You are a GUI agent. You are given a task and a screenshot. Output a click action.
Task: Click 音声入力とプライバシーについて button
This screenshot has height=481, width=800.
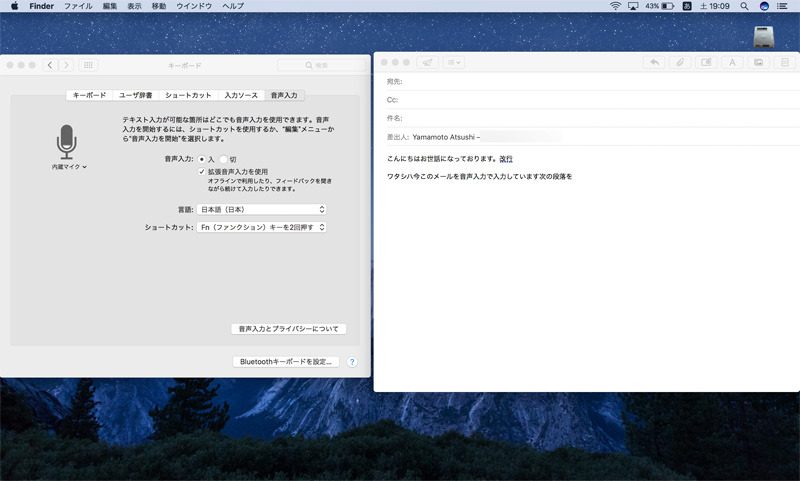coord(288,328)
